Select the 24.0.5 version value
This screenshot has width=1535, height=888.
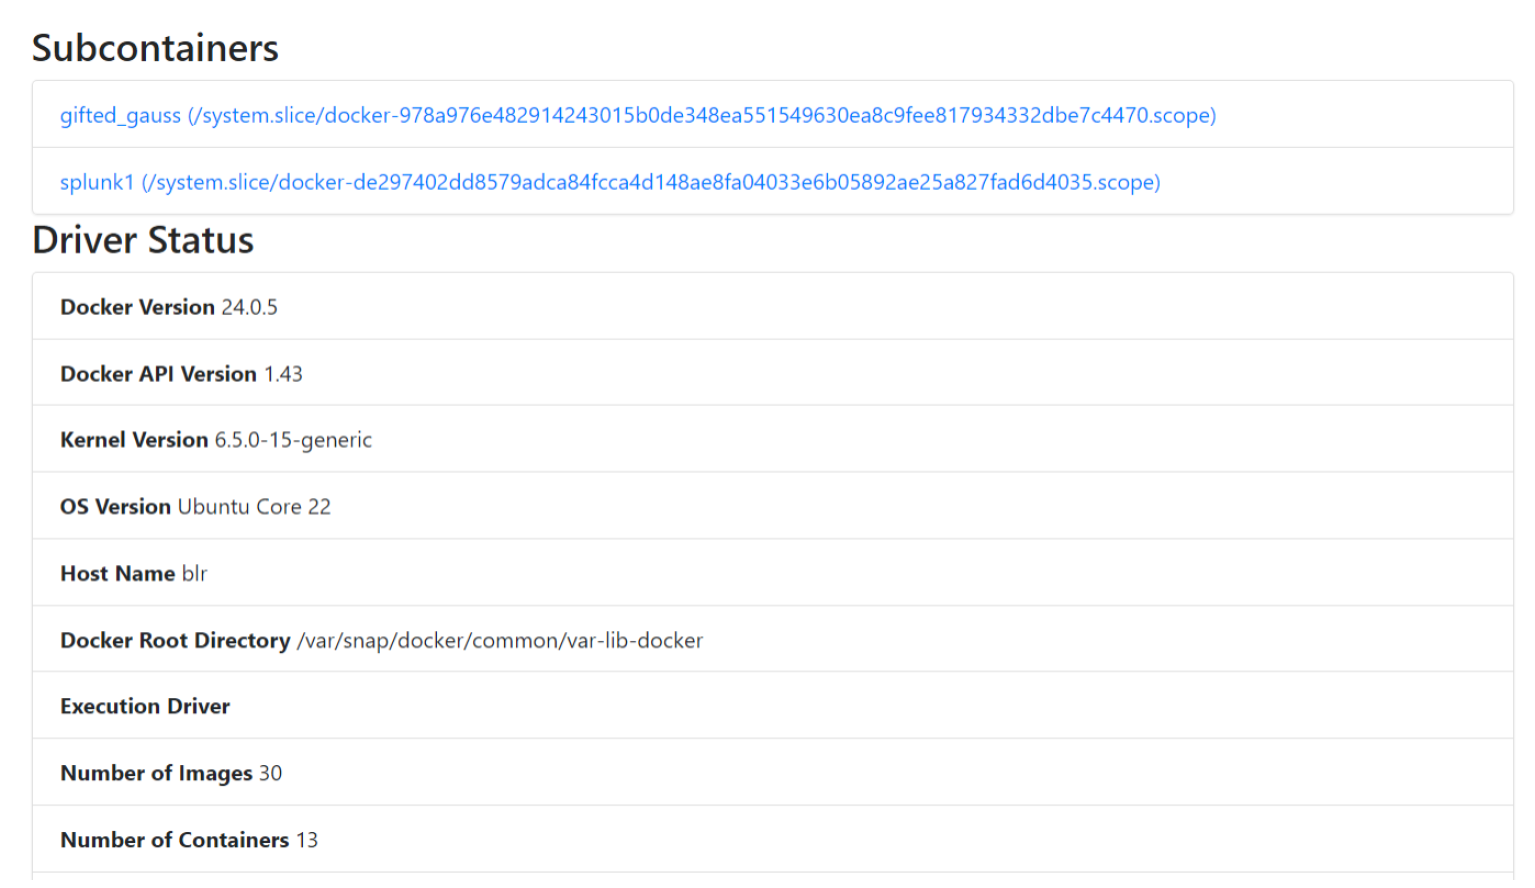click(250, 307)
